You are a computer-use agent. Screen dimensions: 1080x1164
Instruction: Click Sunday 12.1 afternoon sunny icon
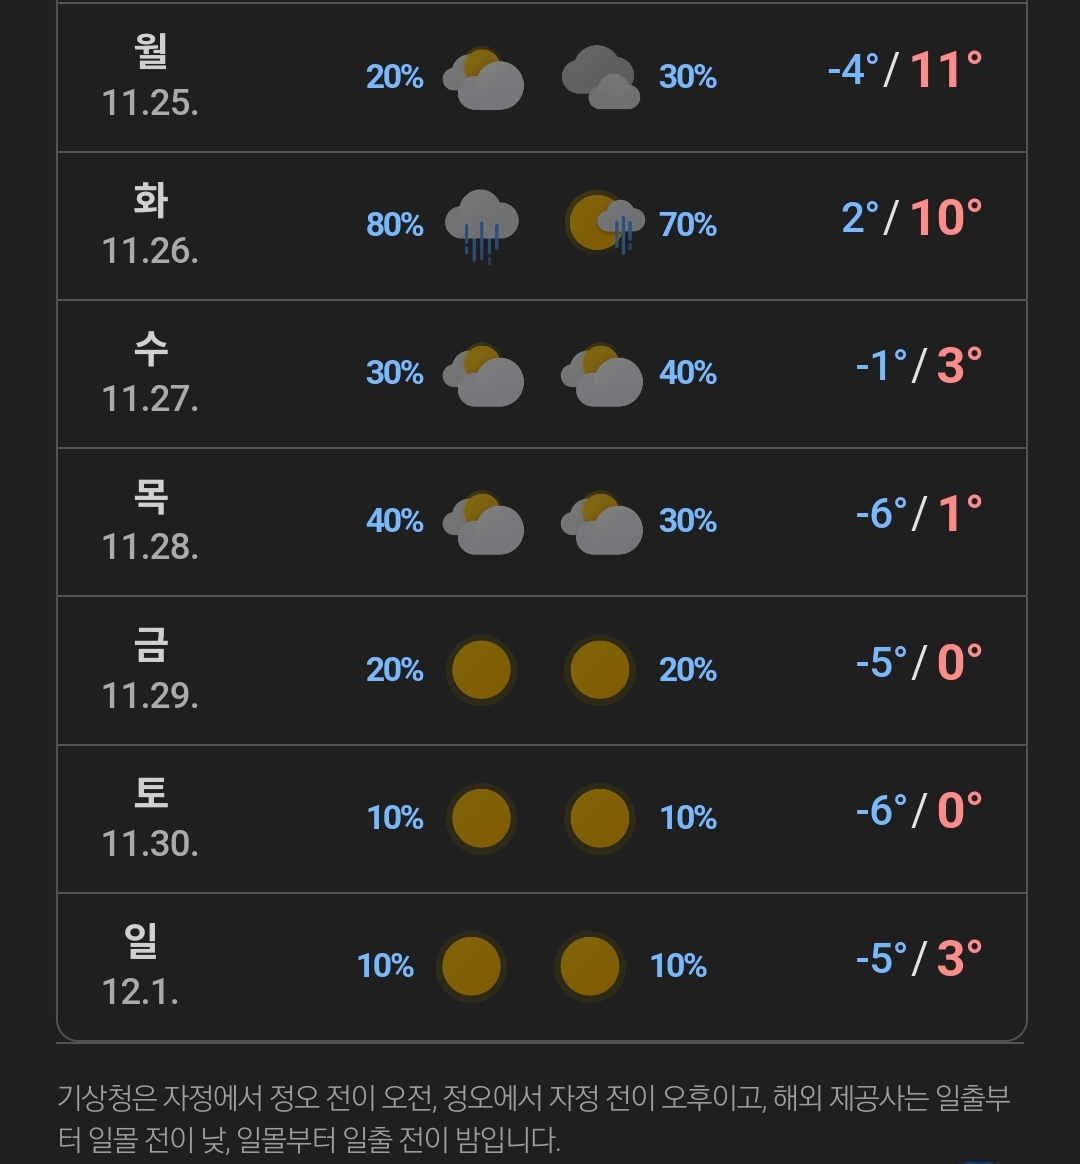coord(590,967)
